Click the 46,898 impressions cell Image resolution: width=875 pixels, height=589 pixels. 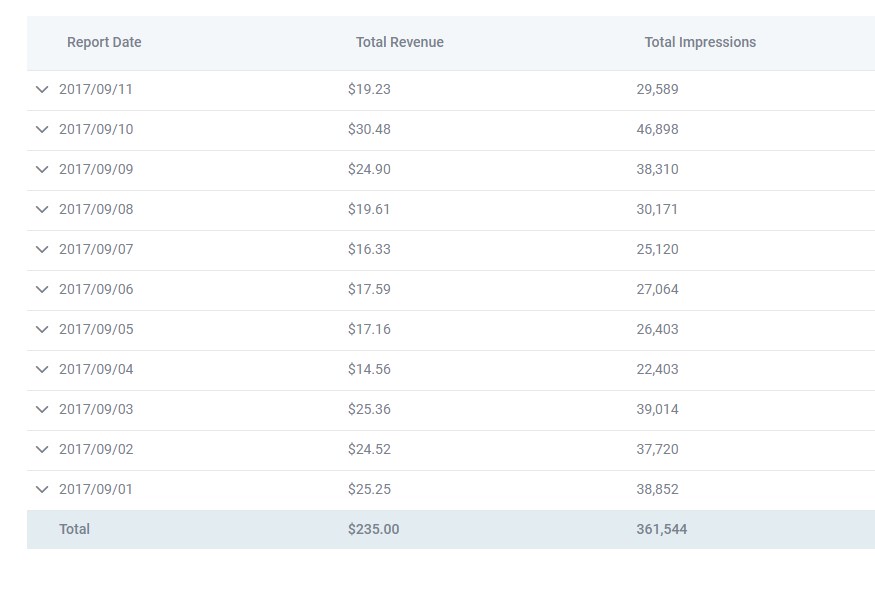tap(657, 129)
